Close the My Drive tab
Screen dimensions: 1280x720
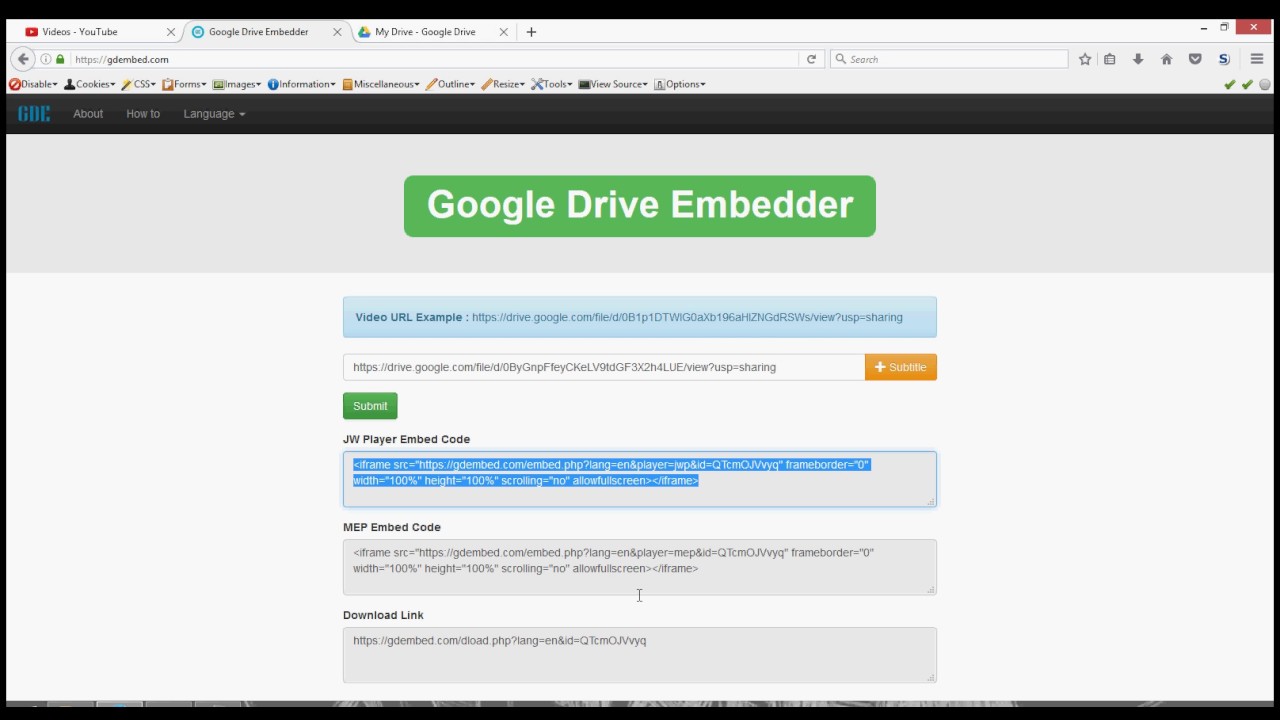[x=503, y=32]
